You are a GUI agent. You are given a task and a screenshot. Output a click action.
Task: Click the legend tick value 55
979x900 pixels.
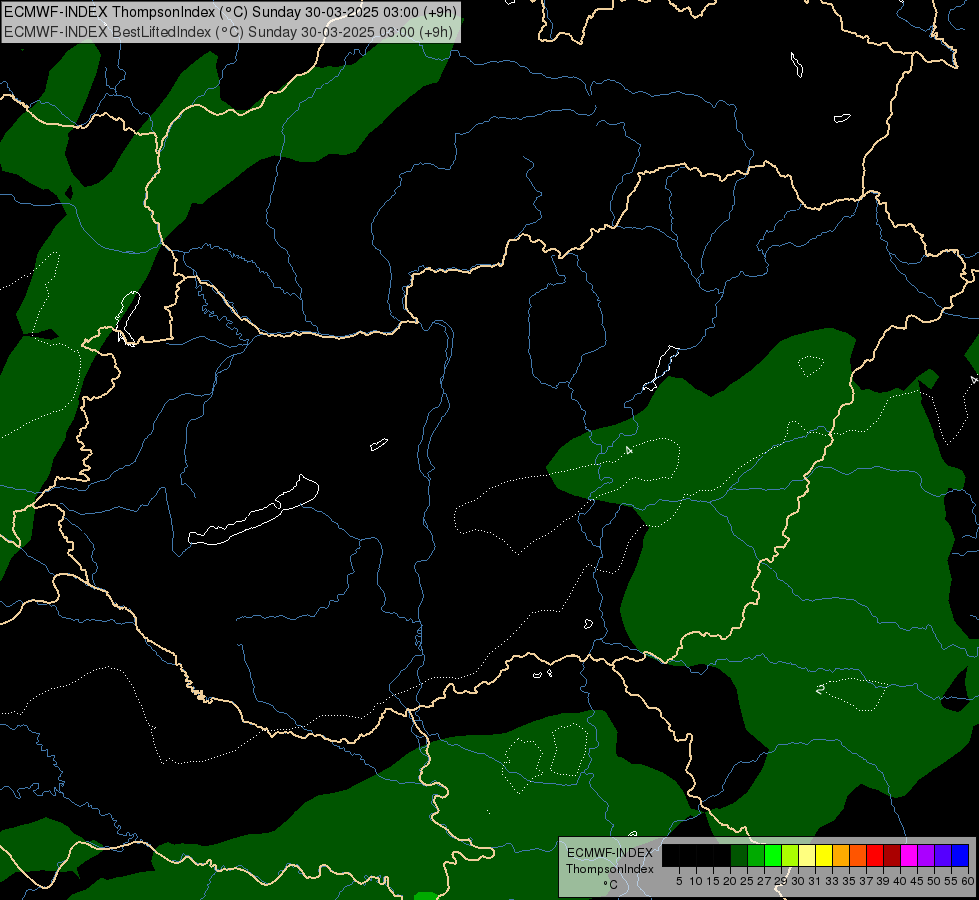[952, 881]
